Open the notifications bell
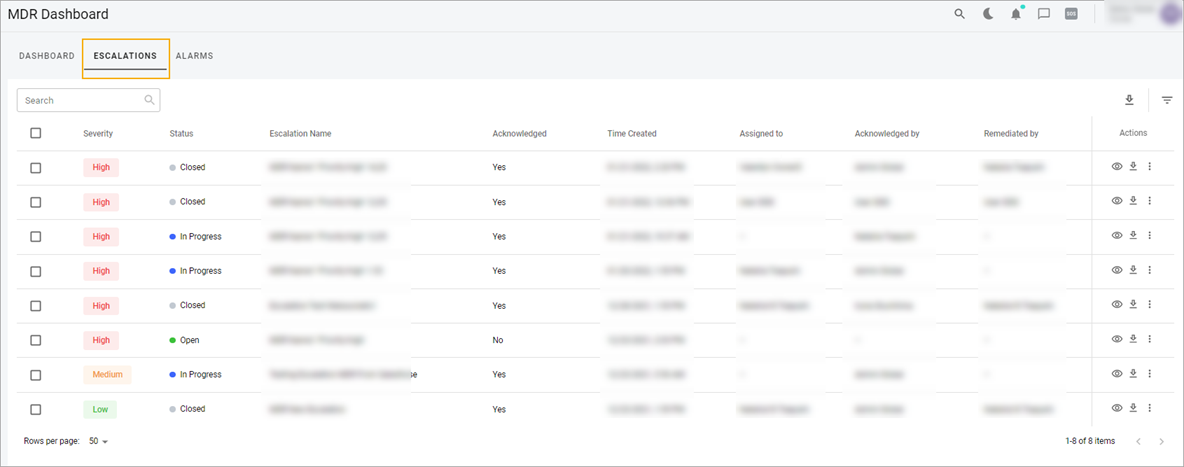Image resolution: width=1184 pixels, height=467 pixels. pos(1016,14)
